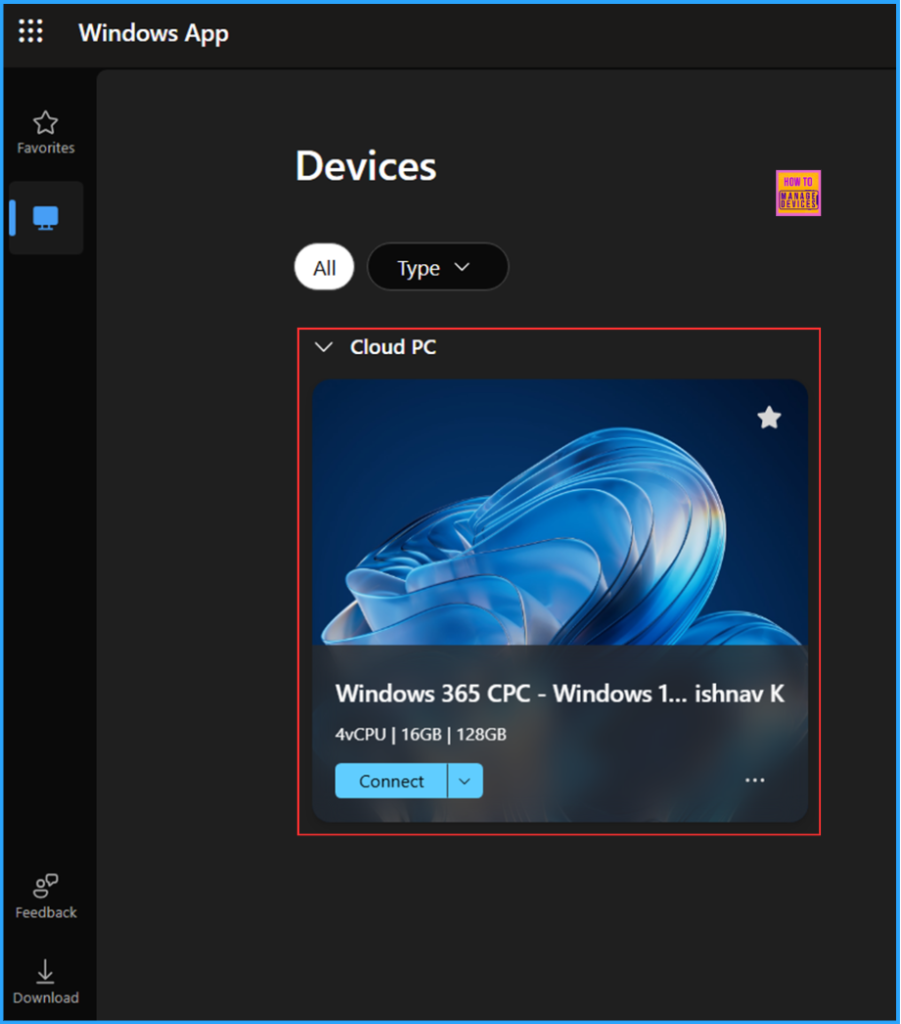Screen dimensions: 901x1024
Task: Click the Windows 365 CPC device name
Action: [x=560, y=694]
